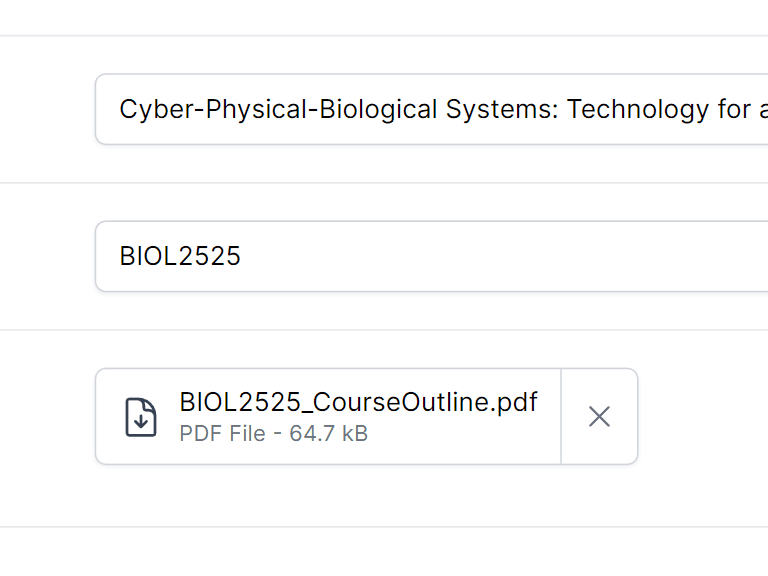
Task: Click the BIOL2525 text inside the code field
Action: pyautogui.click(x=180, y=256)
